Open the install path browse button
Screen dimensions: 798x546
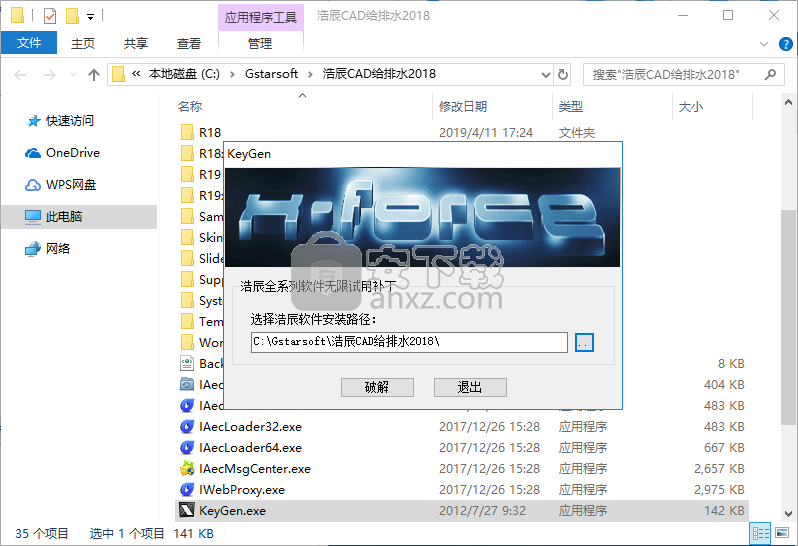pyautogui.click(x=584, y=342)
